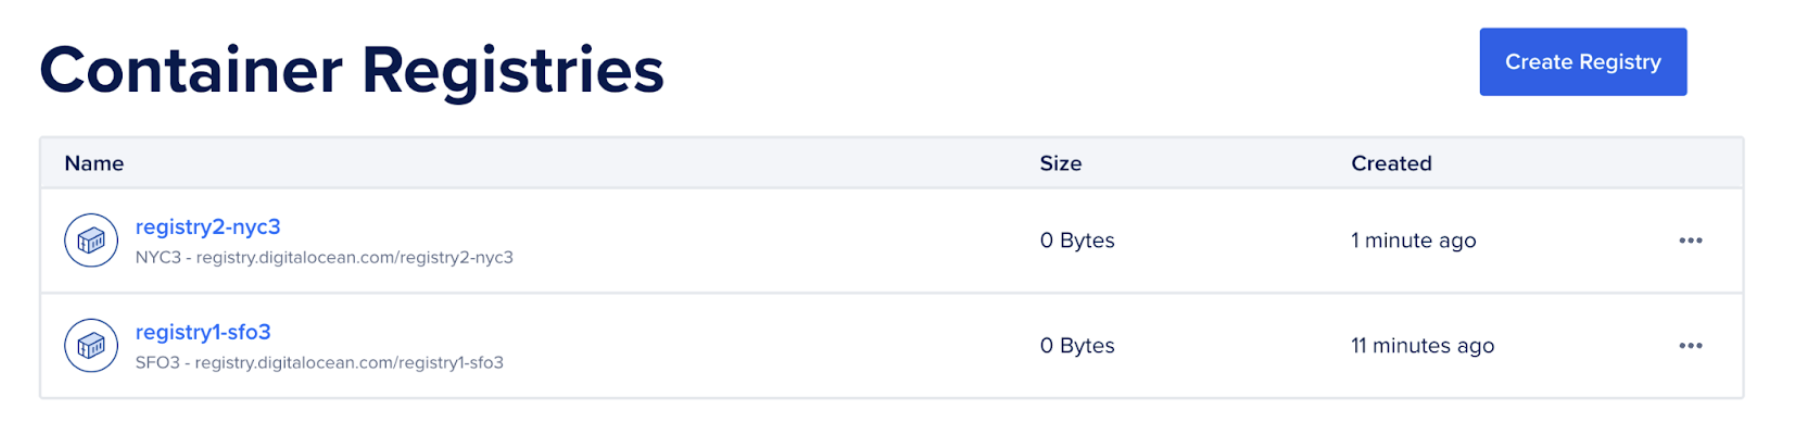Open the registry1-sfo3 registry link
Image resolution: width=1798 pixels, height=448 pixels.
[x=203, y=332]
